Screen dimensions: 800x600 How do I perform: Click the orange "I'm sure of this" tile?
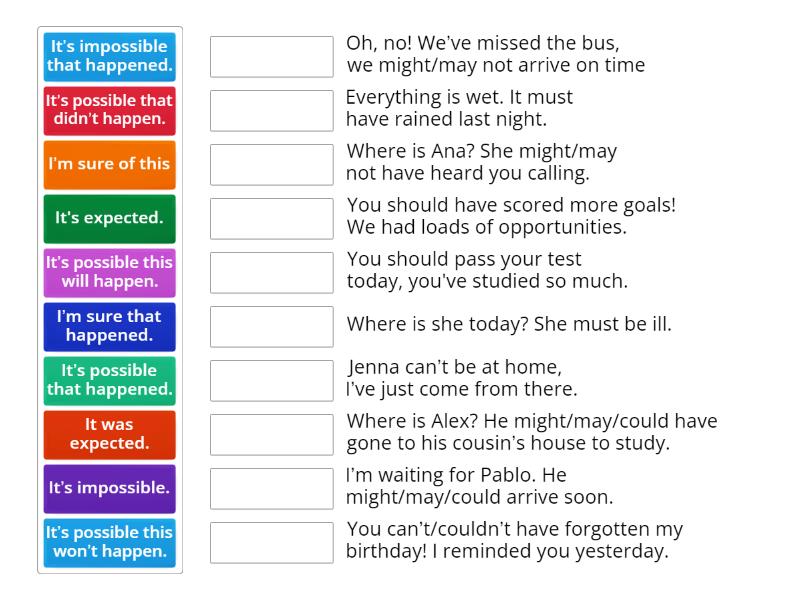click(x=109, y=164)
